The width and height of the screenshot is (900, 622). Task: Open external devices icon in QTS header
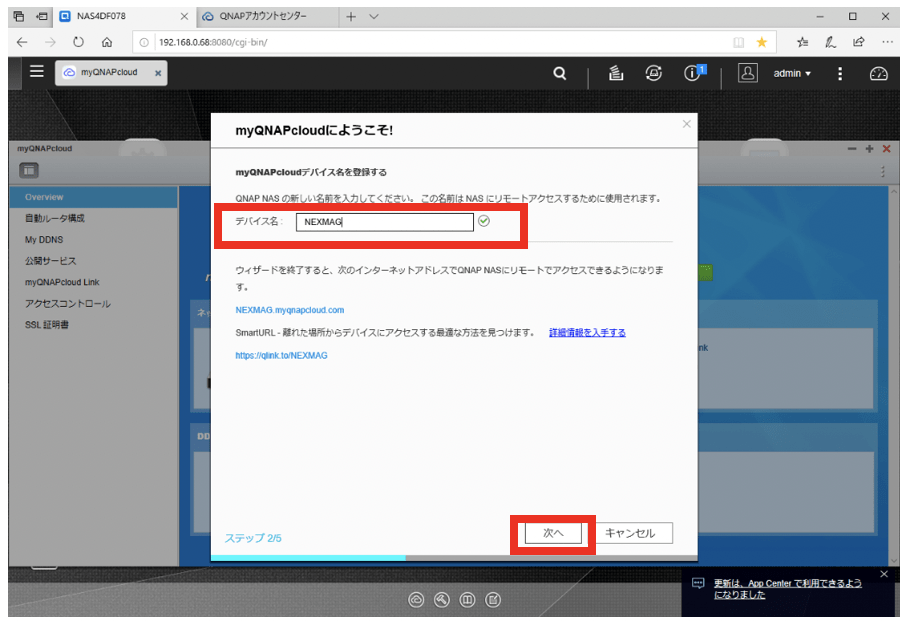pos(653,73)
